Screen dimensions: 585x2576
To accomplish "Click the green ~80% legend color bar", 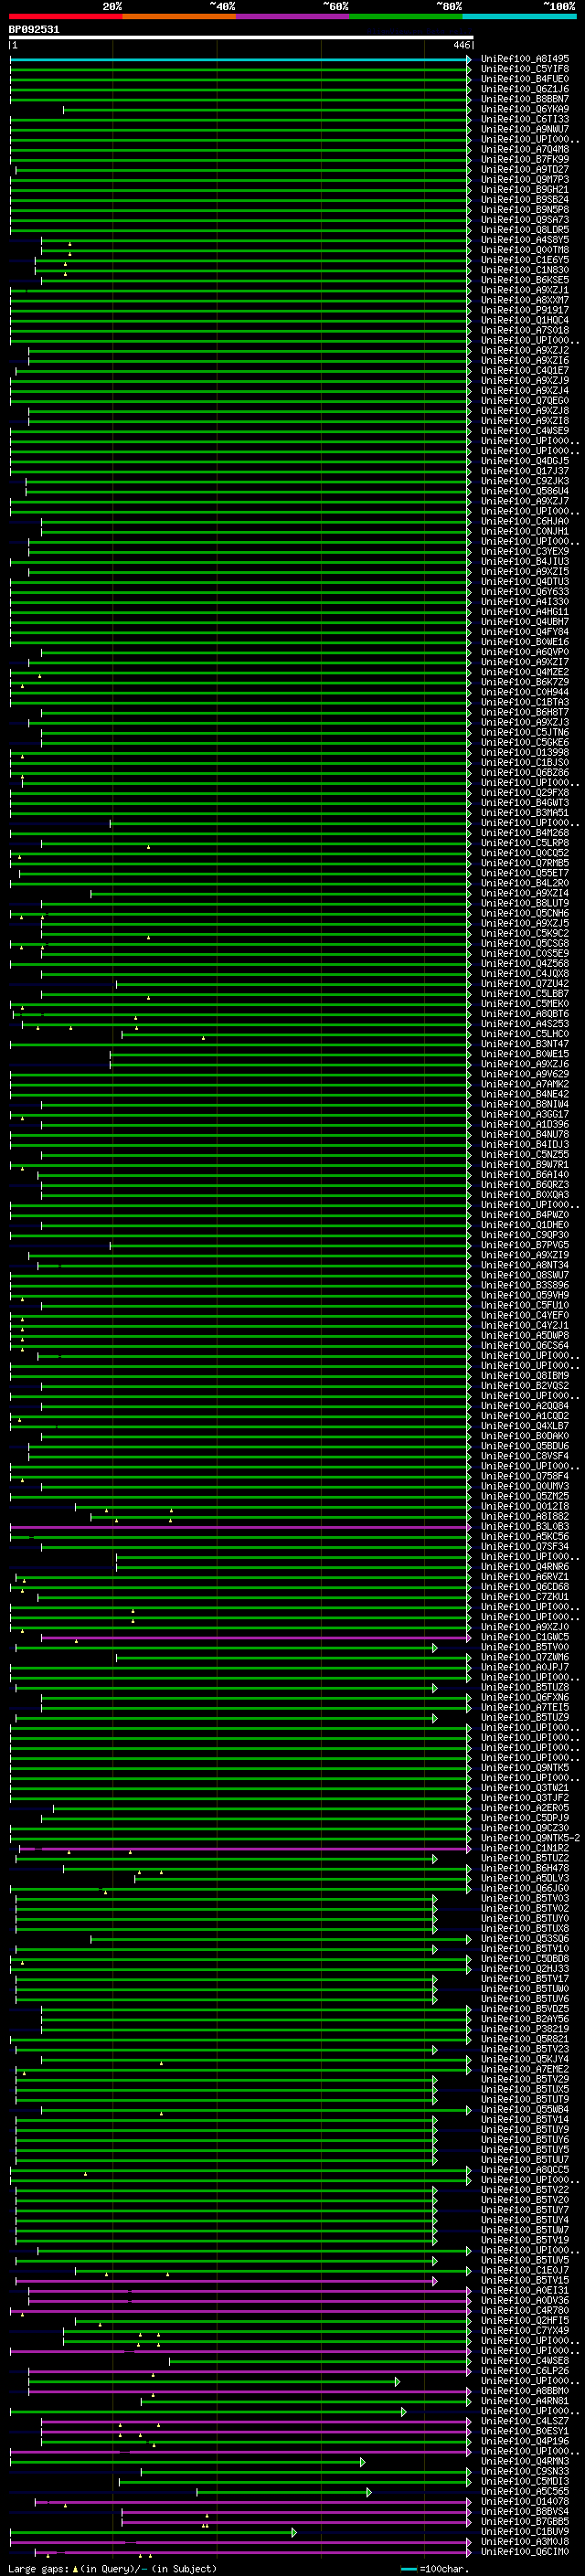I will [x=406, y=16].
